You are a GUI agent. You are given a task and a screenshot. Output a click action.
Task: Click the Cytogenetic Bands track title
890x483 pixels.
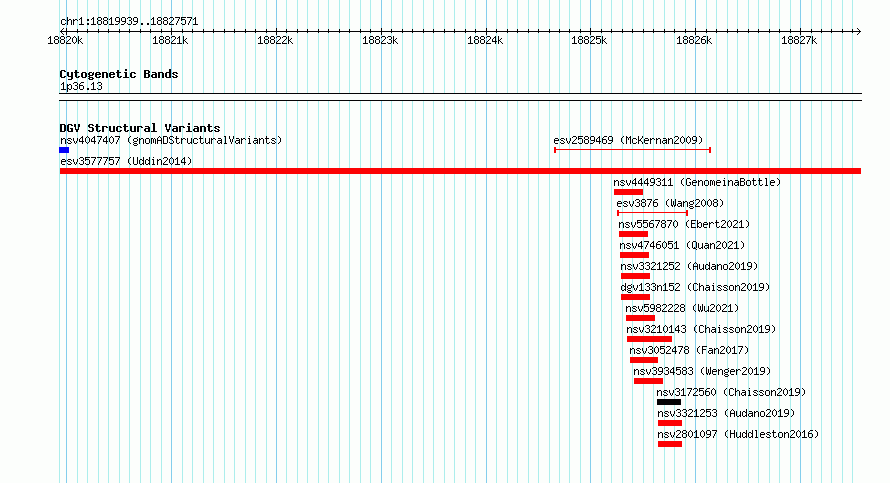[119, 74]
